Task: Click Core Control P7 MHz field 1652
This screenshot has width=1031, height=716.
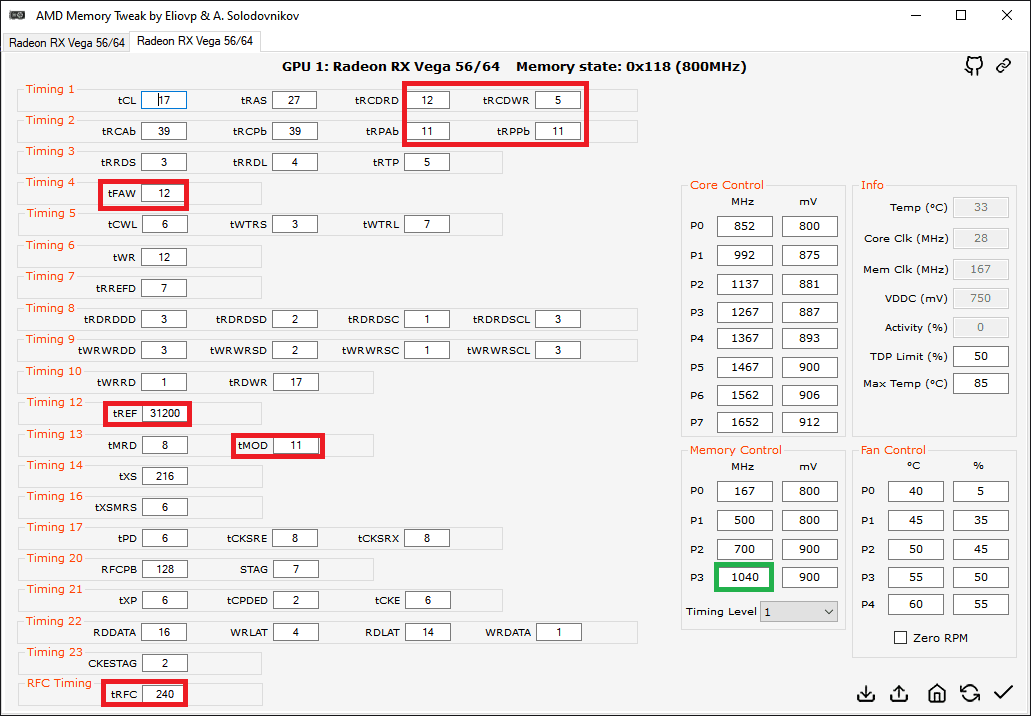Action: 744,422
